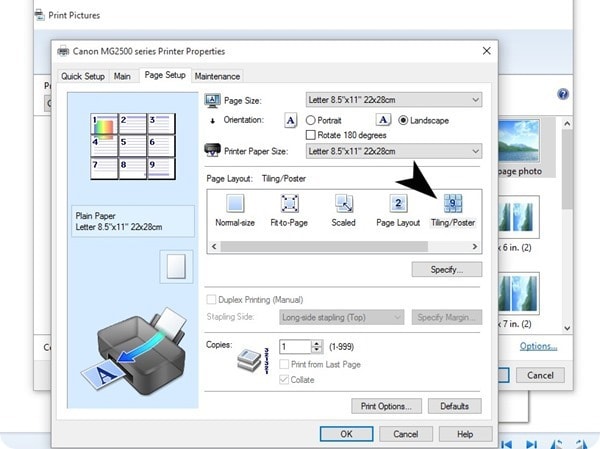Click the Plain Paper media info box

(x=133, y=221)
